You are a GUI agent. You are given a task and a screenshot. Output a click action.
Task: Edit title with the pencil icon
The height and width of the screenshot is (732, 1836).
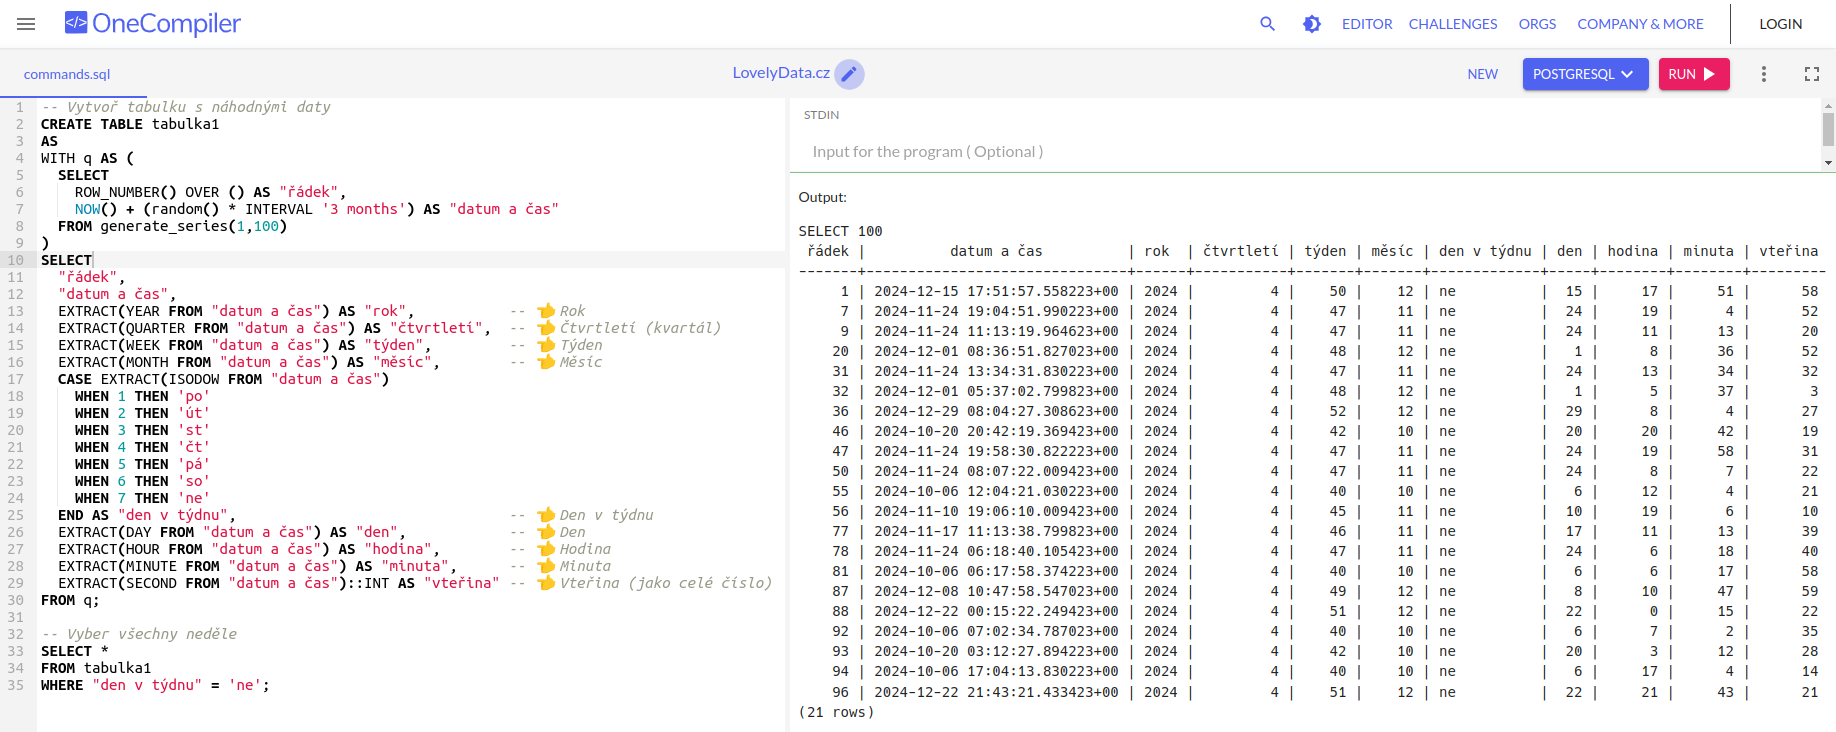coord(849,74)
